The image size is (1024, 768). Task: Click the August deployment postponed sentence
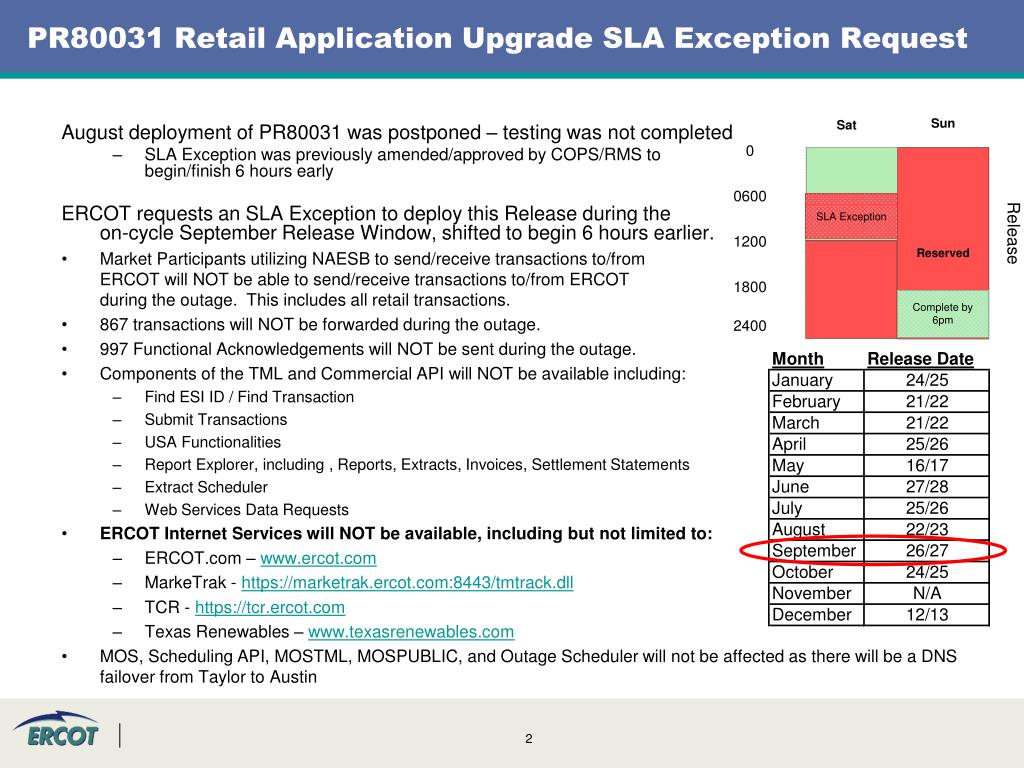(396, 133)
